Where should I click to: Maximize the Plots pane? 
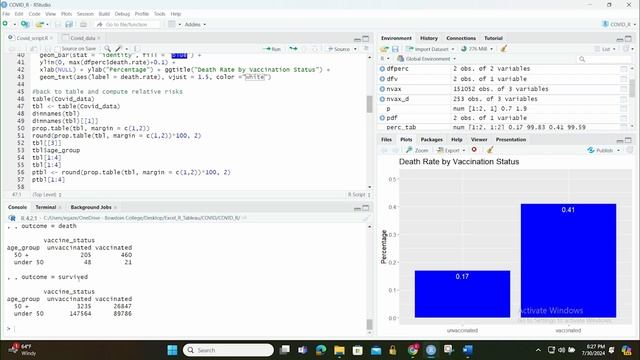[x=628, y=140]
